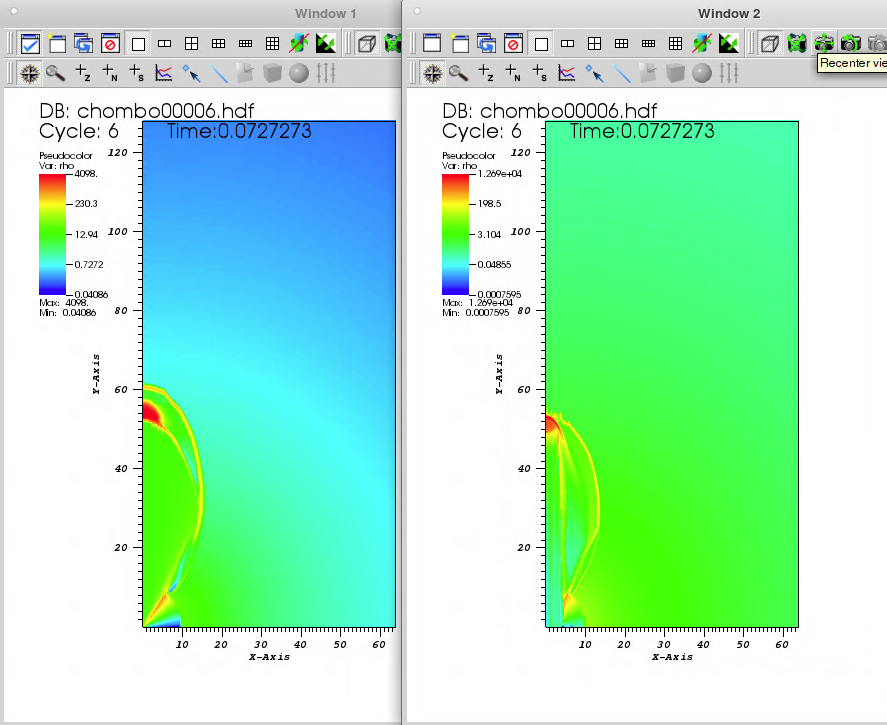Select the Lineout mode in Window 1
This screenshot has height=725, width=887.
click(164, 73)
